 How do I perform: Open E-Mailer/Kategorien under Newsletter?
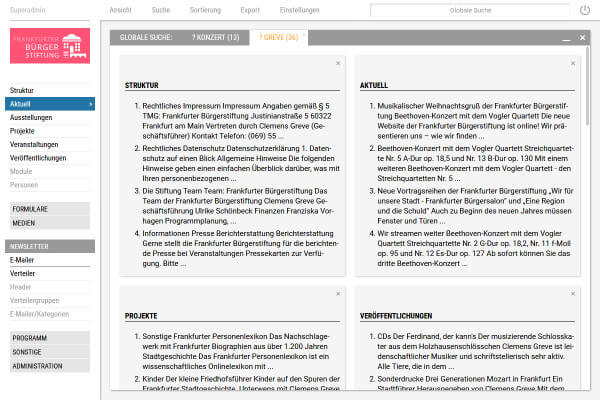coord(50,314)
